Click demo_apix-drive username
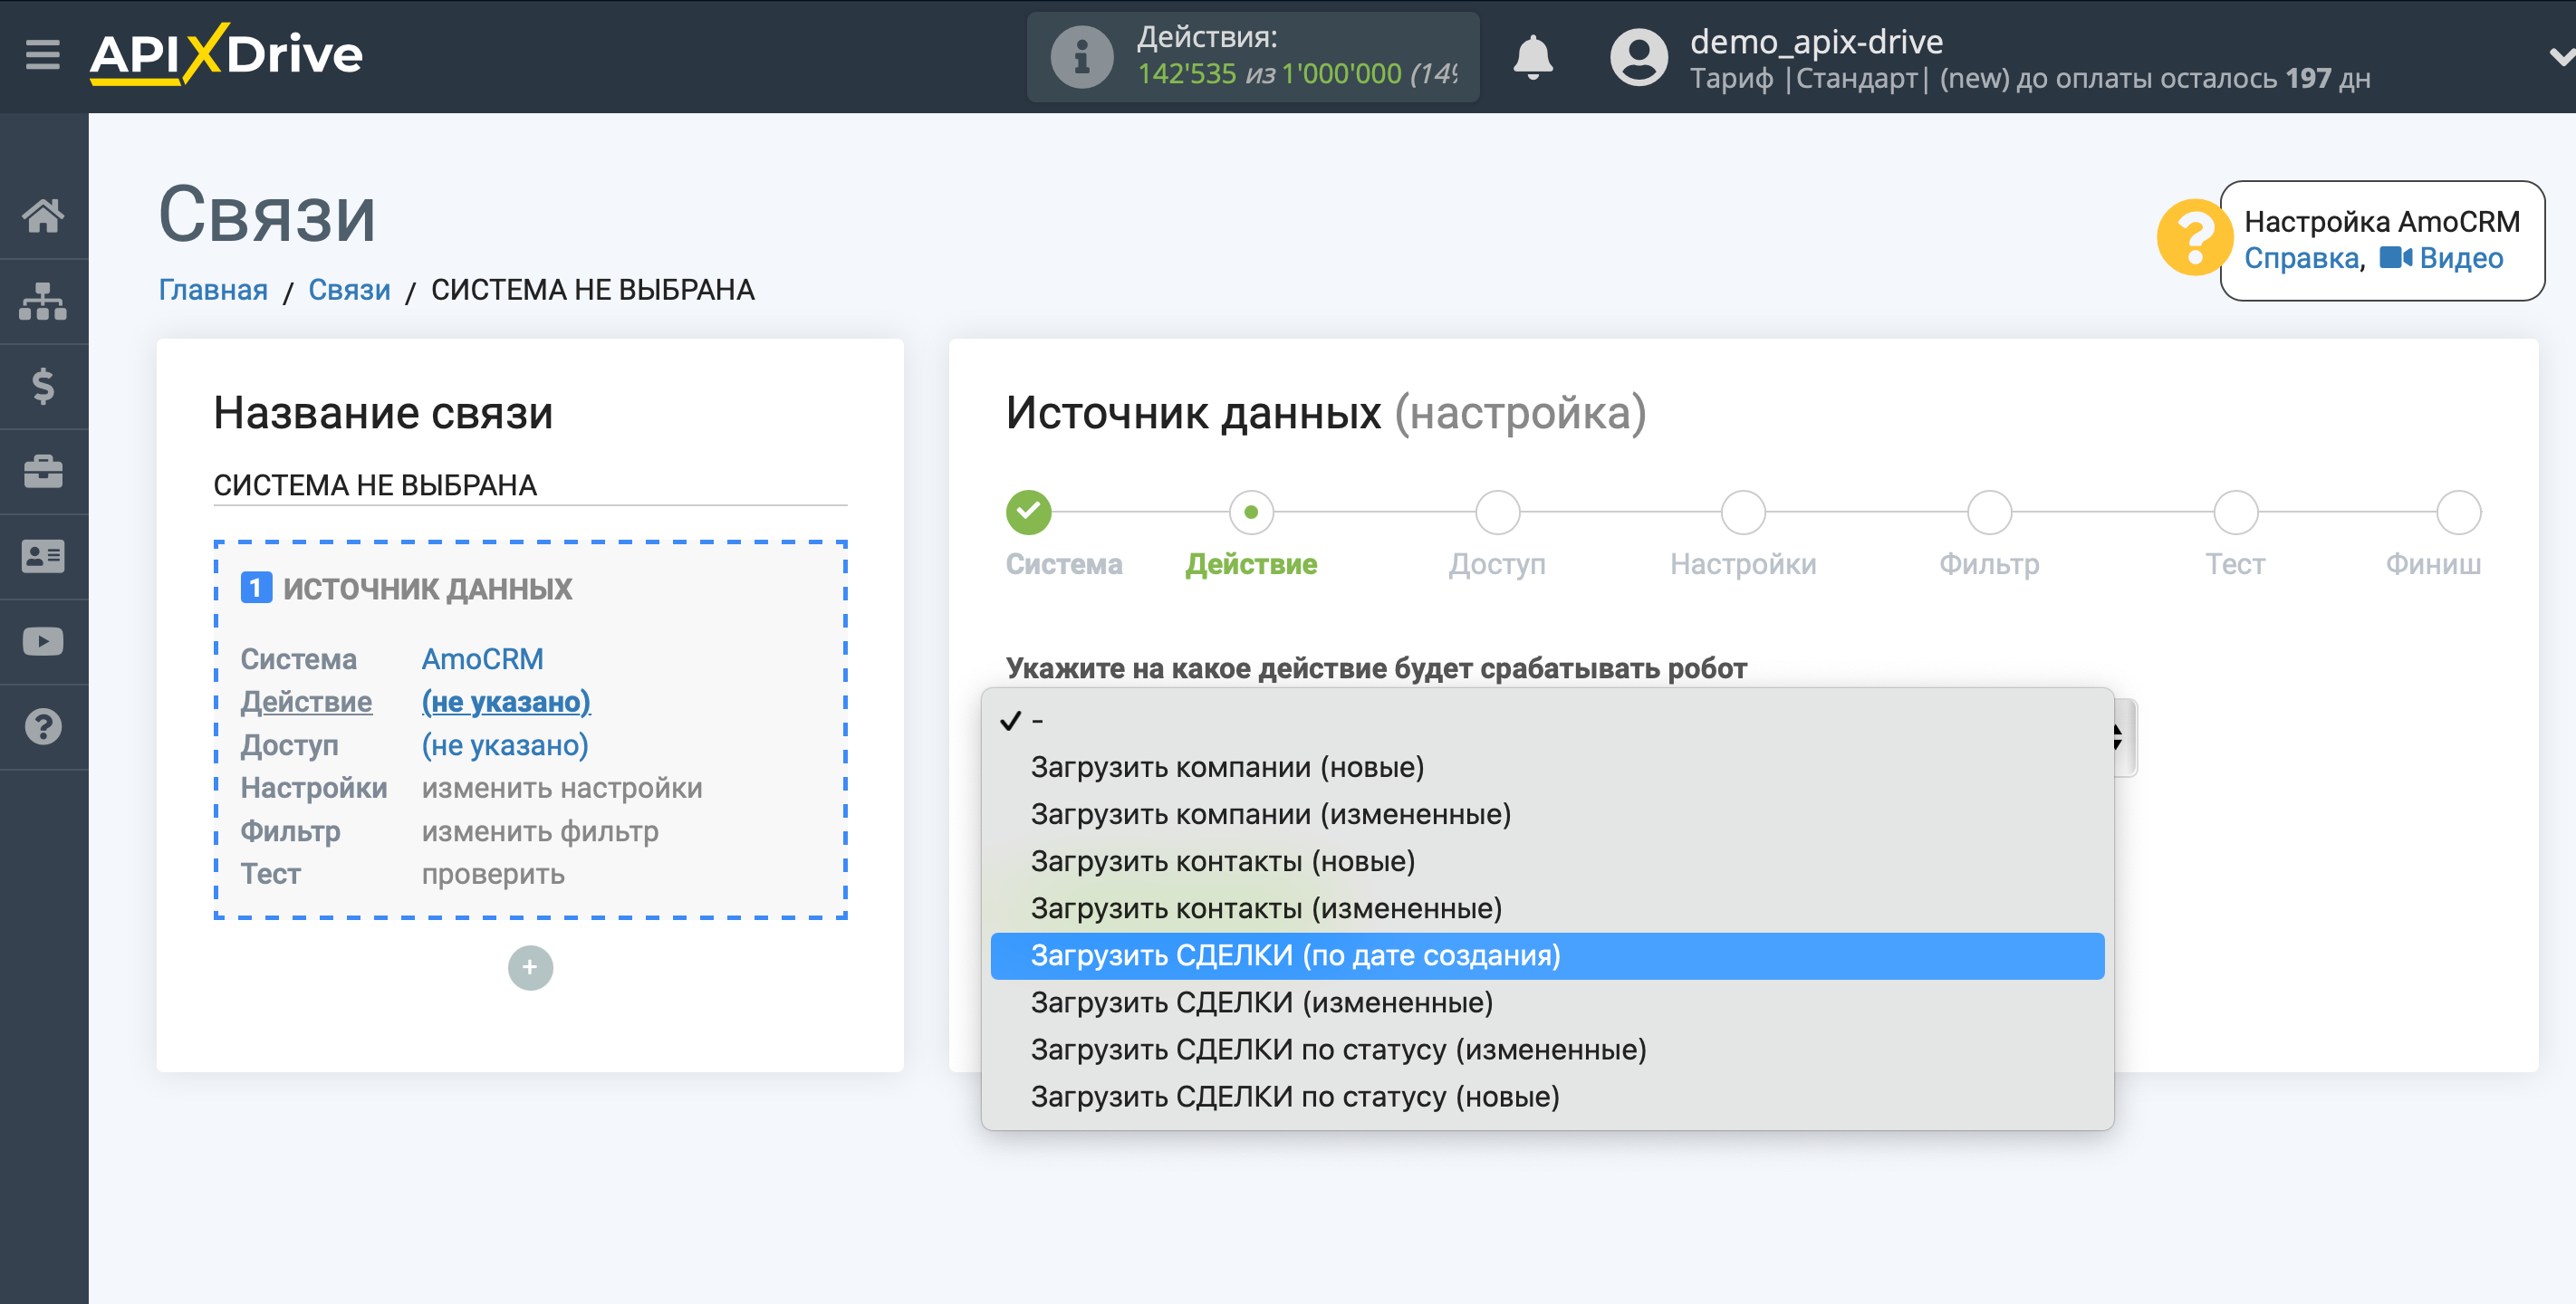The width and height of the screenshot is (2576, 1304). (x=1816, y=42)
